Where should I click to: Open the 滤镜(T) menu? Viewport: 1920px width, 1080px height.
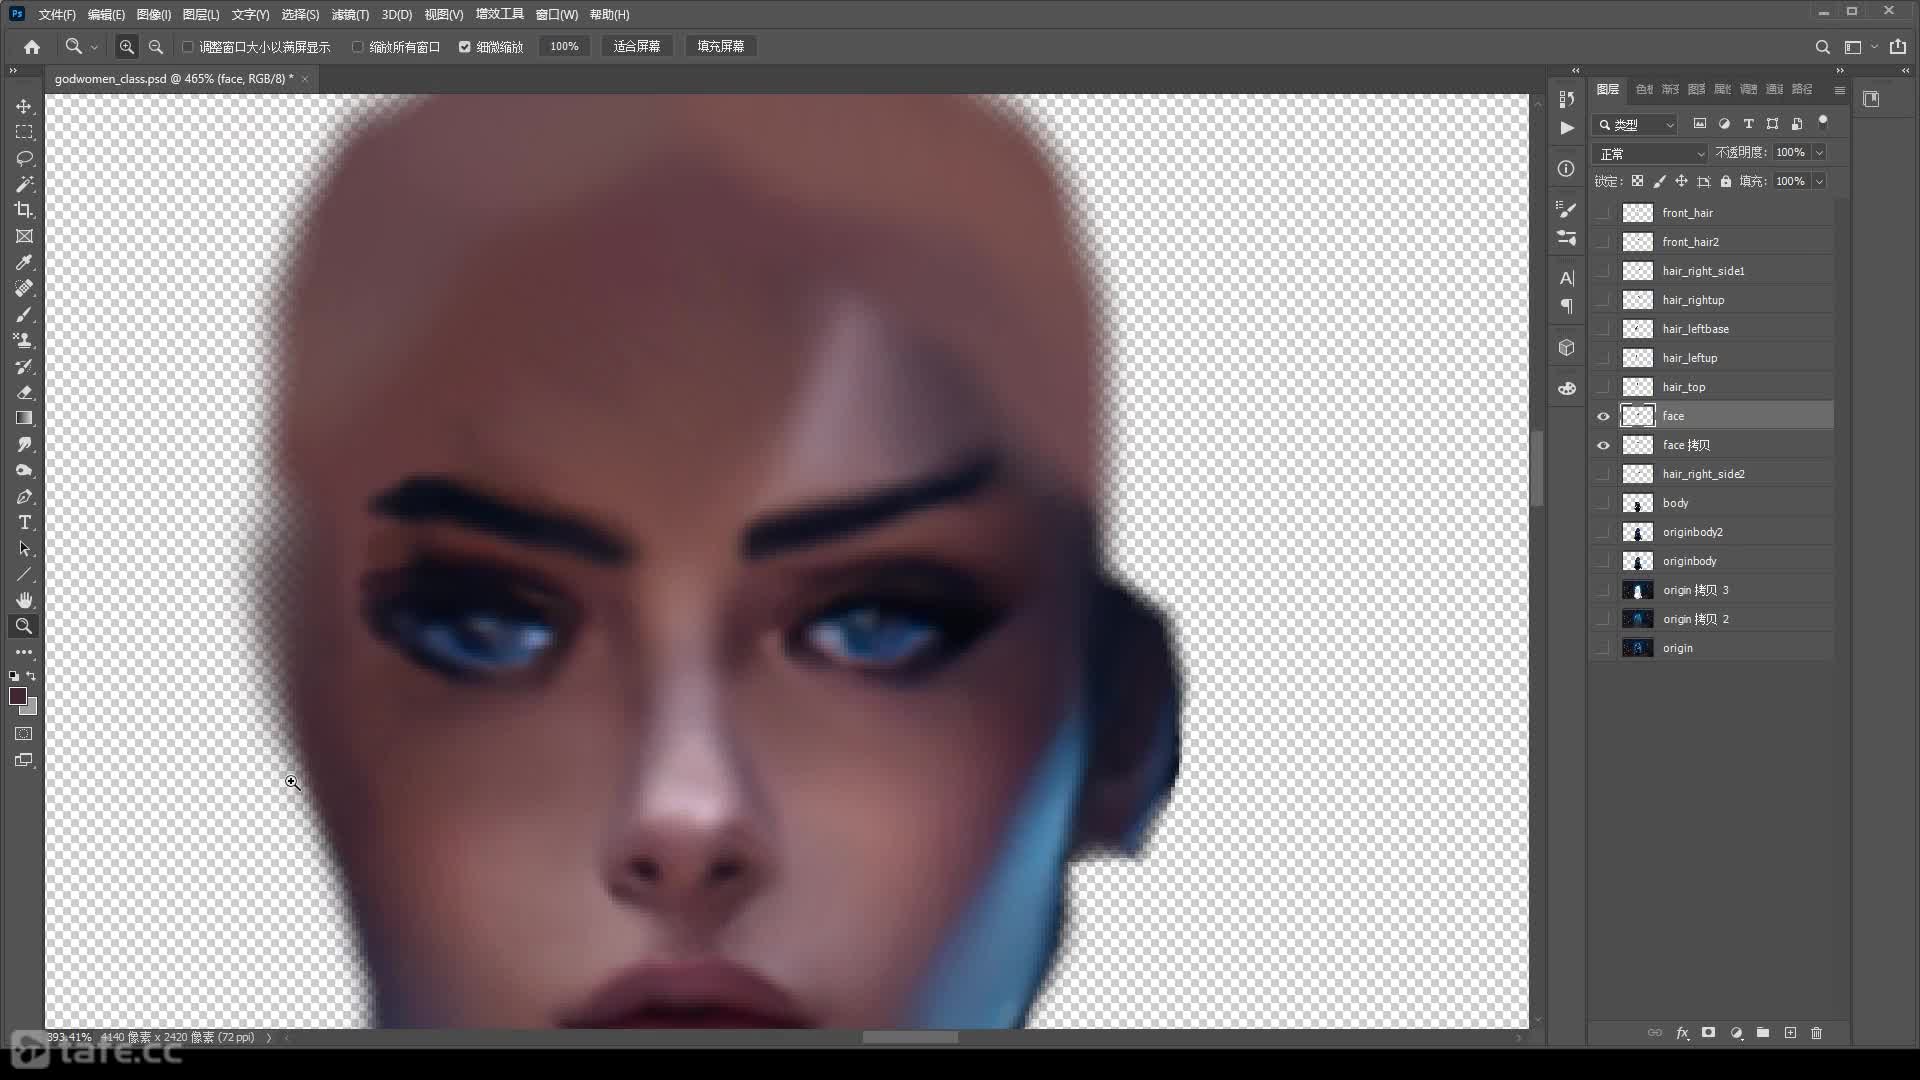350,14
